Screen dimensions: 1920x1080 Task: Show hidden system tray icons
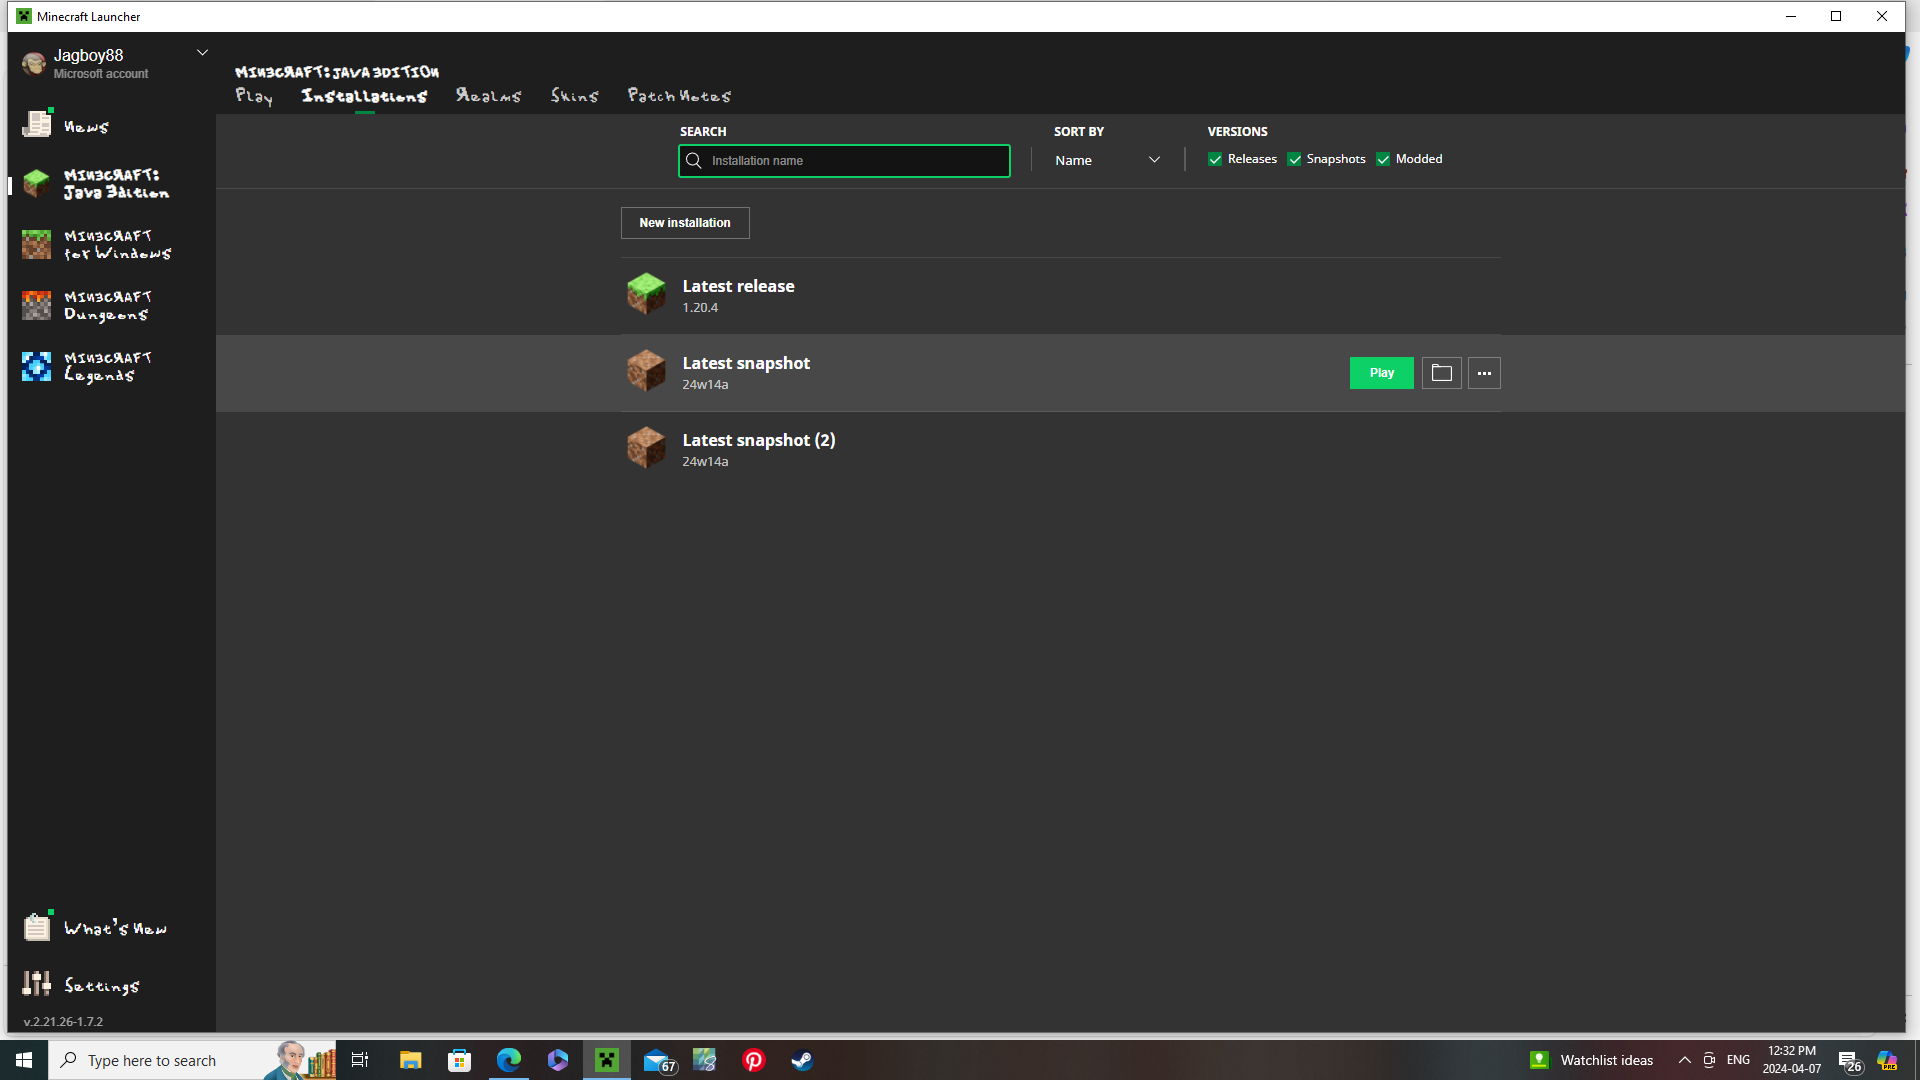(x=1684, y=1060)
